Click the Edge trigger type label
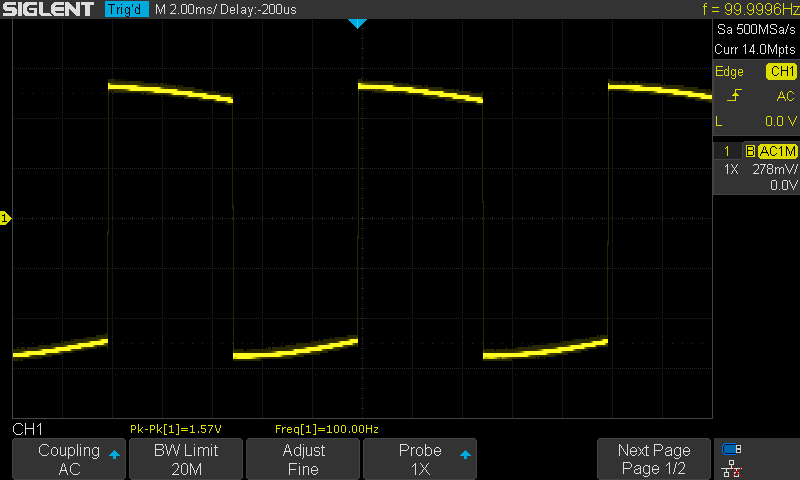The width and height of the screenshot is (800, 480). click(729, 72)
